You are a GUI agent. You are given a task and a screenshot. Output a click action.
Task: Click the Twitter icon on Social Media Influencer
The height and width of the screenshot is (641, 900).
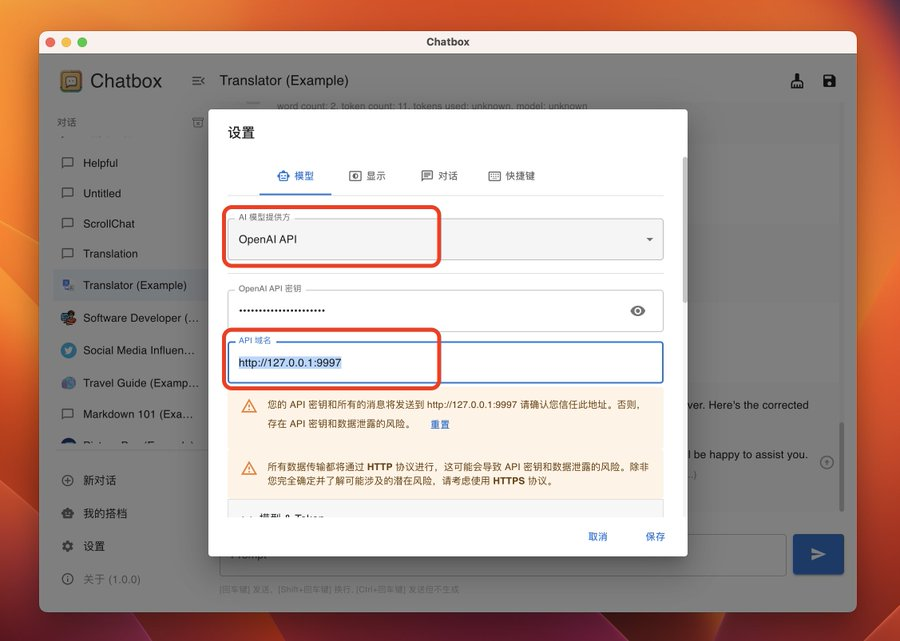(67, 350)
